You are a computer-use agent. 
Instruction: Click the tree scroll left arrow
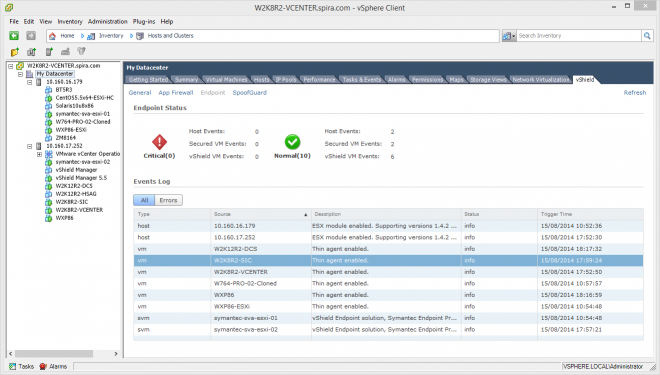11,354
